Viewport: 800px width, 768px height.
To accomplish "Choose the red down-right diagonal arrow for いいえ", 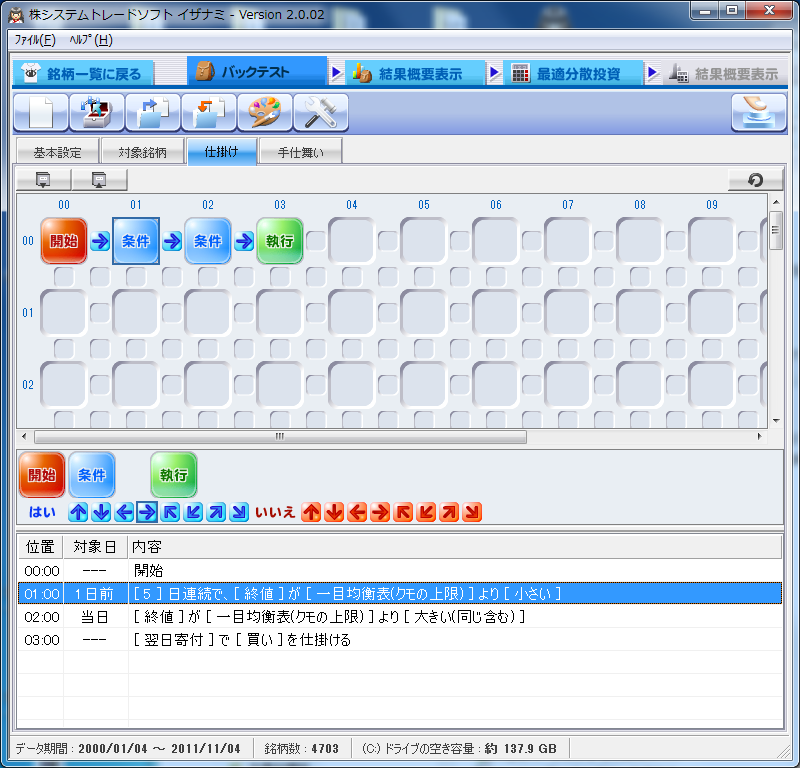I will point(472,512).
